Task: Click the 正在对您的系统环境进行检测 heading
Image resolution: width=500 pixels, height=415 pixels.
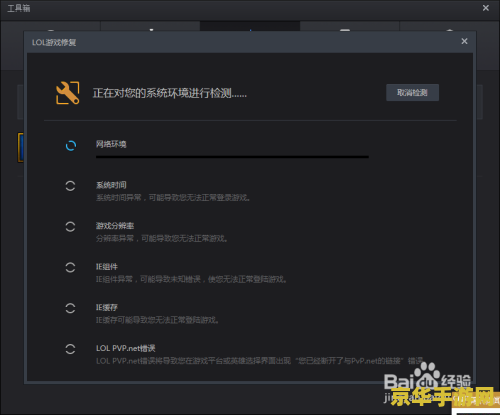Action: point(170,93)
